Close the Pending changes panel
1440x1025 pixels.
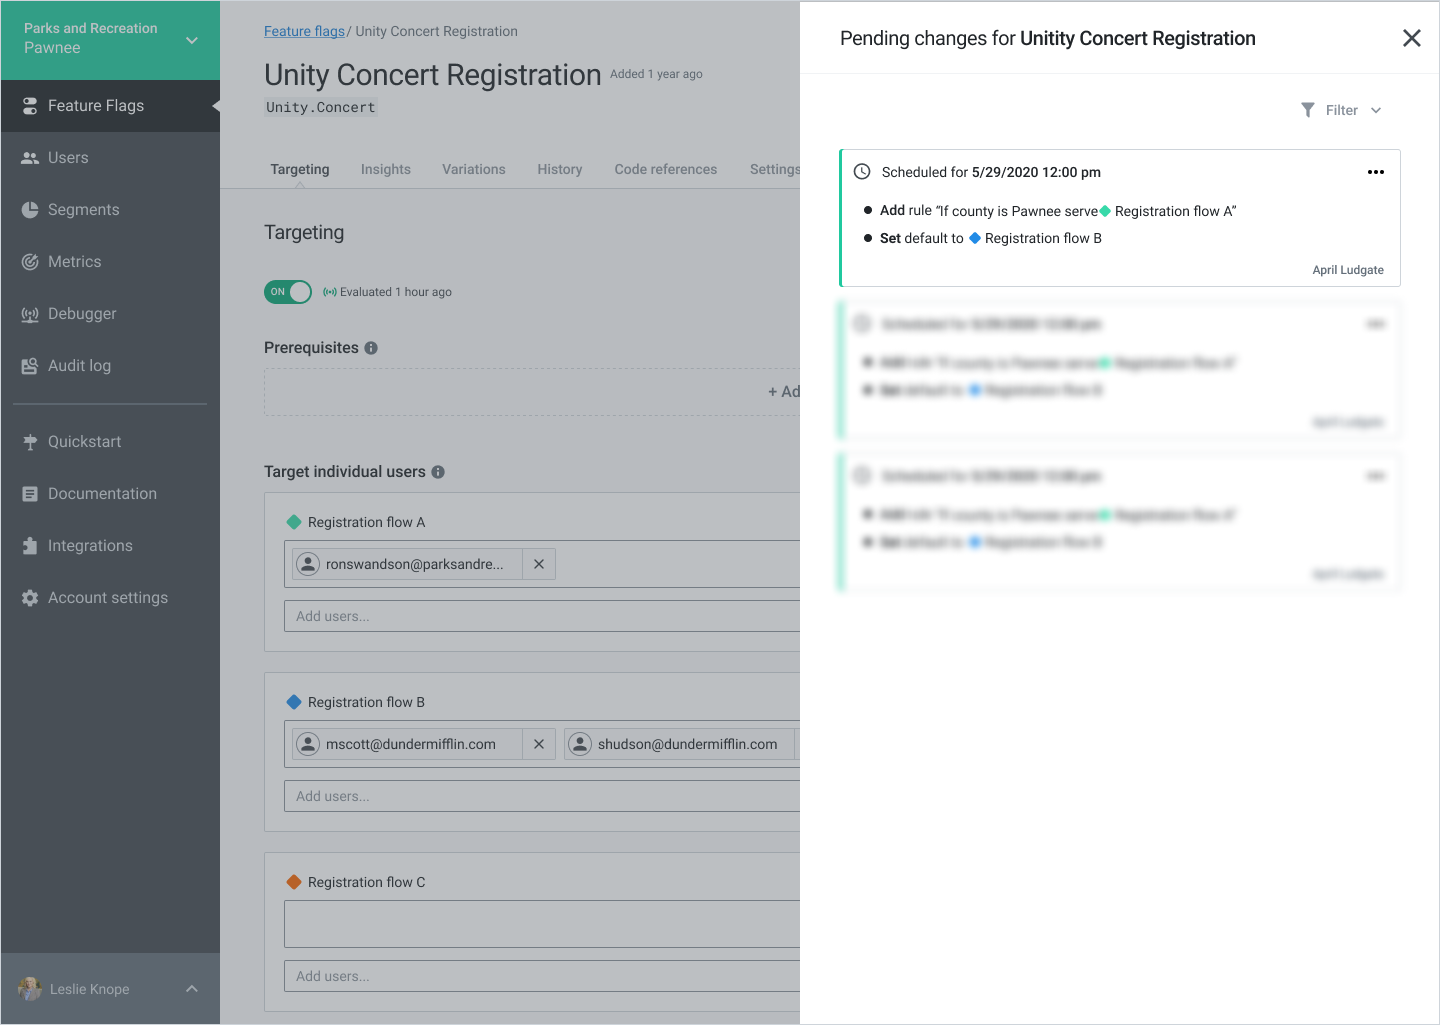(x=1412, y=38)
